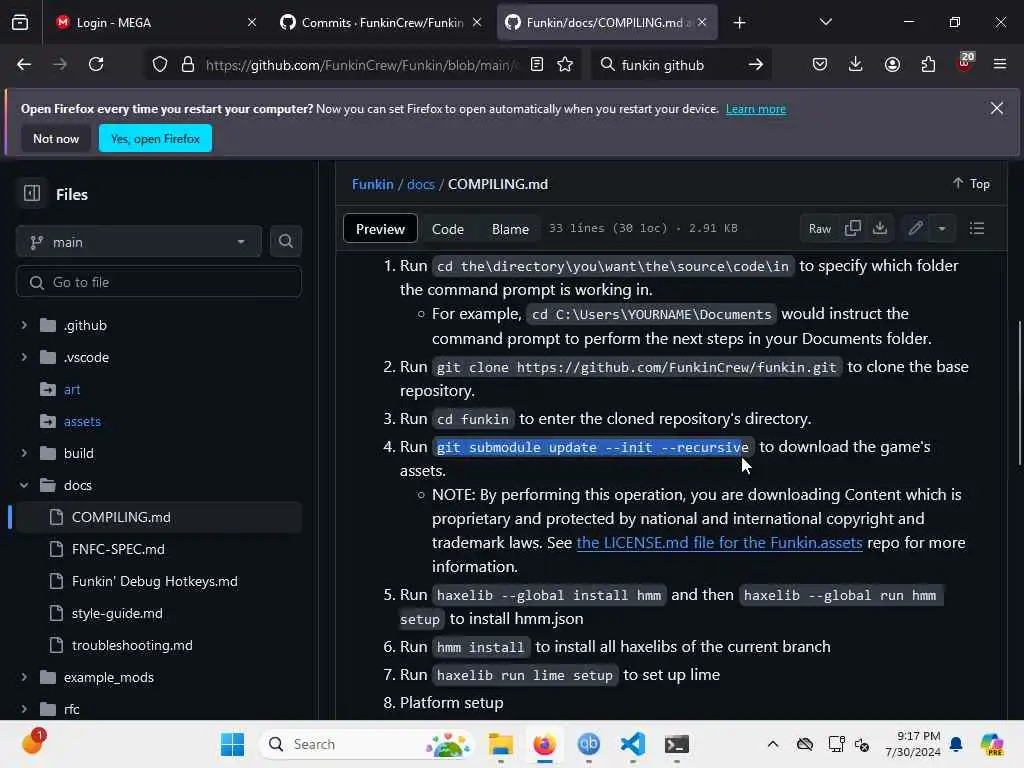Open Firefox downloads panel
Image resolution: width=1024 pixels, height=768 pixels.
pyautogui.click(x=856, y=64)
